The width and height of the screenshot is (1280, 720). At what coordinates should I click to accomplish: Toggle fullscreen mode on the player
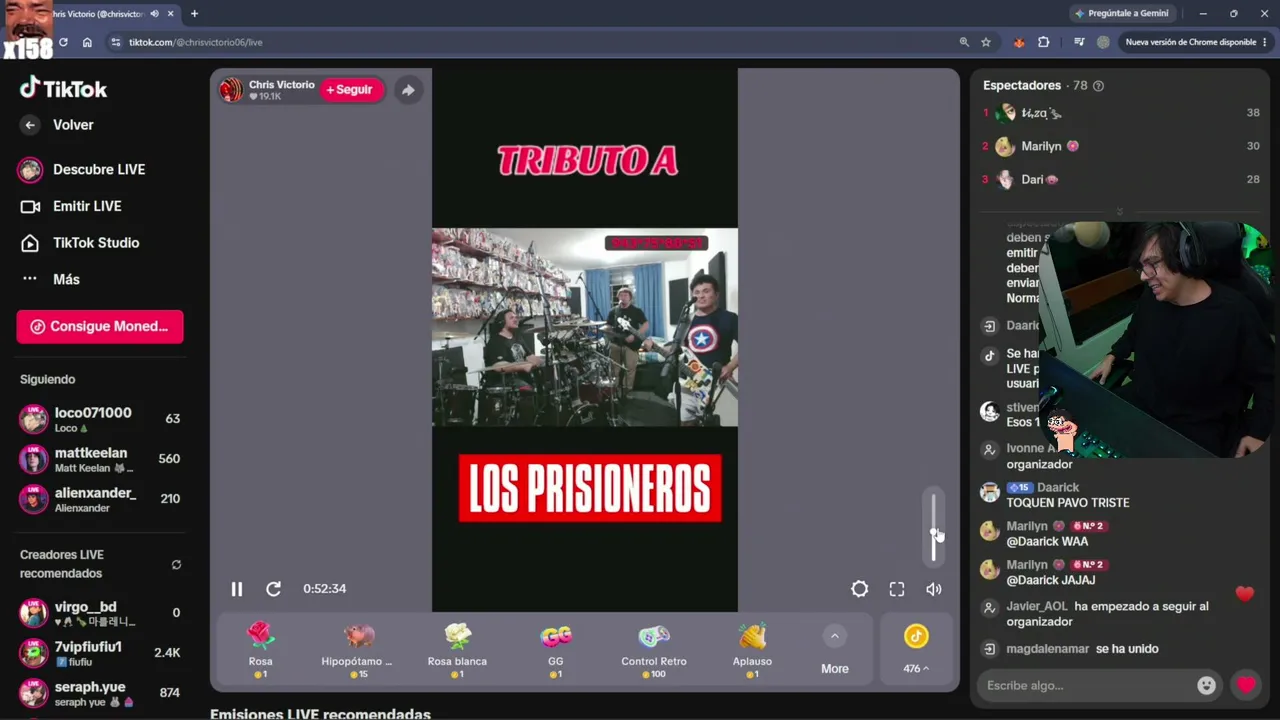[x=897, y=589]
